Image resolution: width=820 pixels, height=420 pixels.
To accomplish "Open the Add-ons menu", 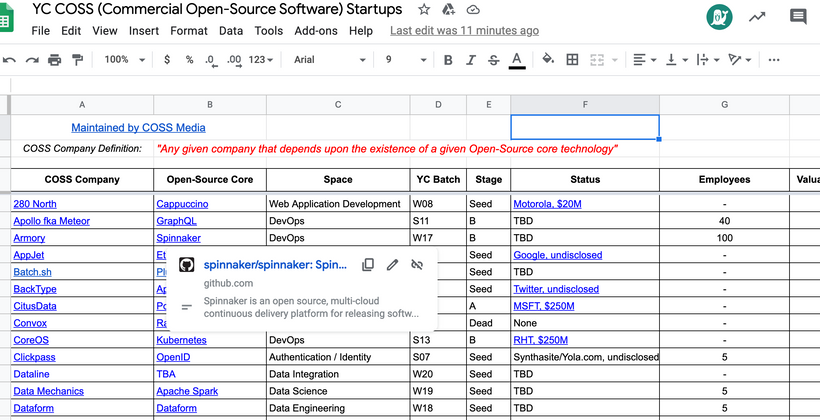I will point(316,31).
